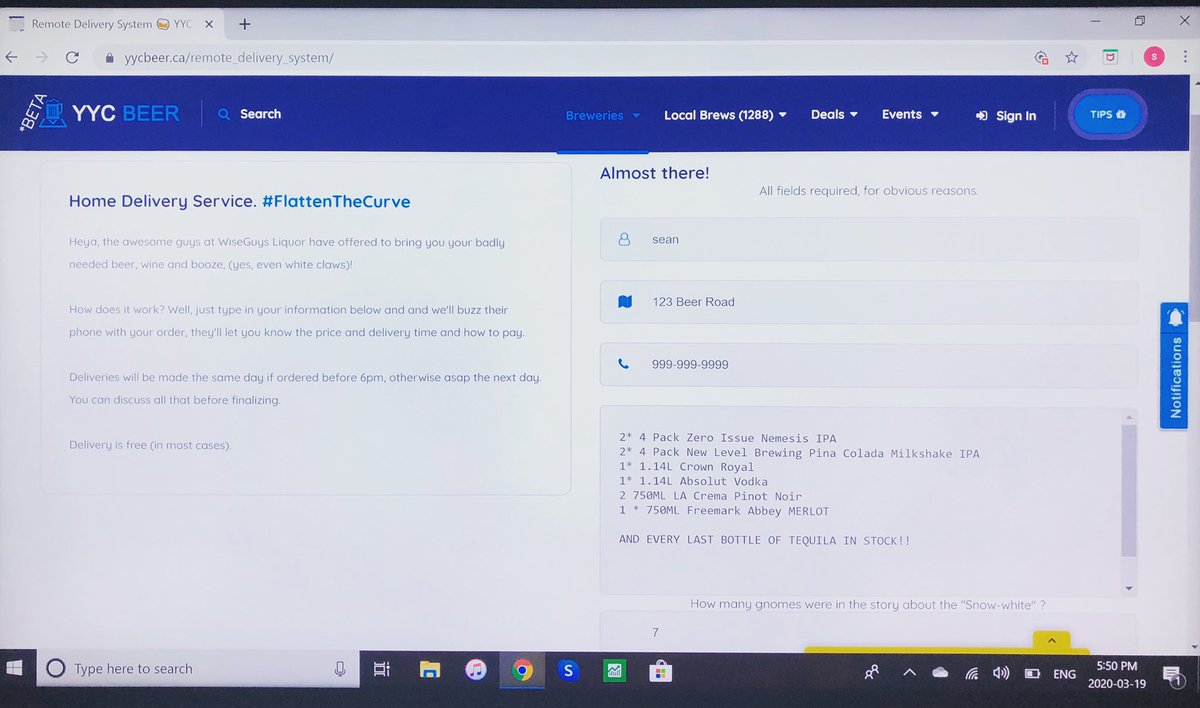Click the Chrome taskbar icon

pyautogui.click(x=522, y=670)
